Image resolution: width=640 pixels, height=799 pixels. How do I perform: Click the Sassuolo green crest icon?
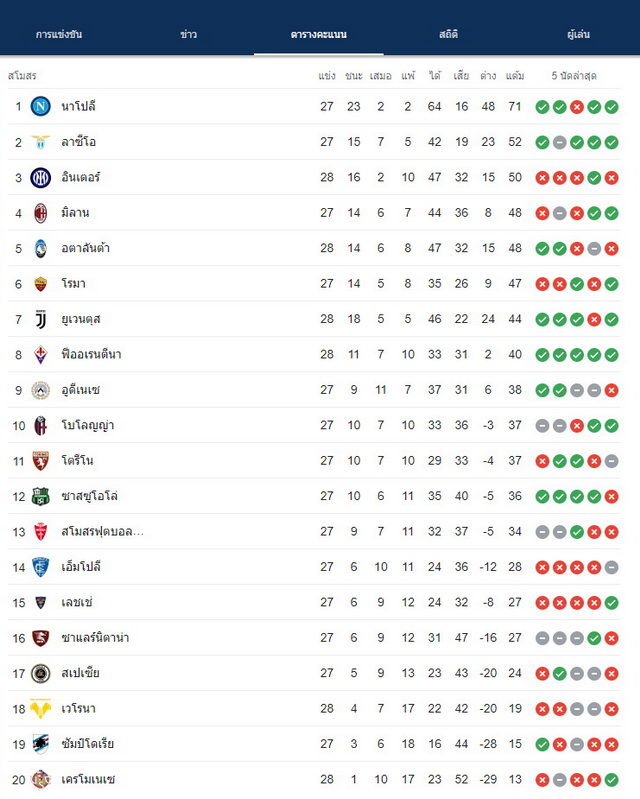pyautogui.click(x=40, y=496)
